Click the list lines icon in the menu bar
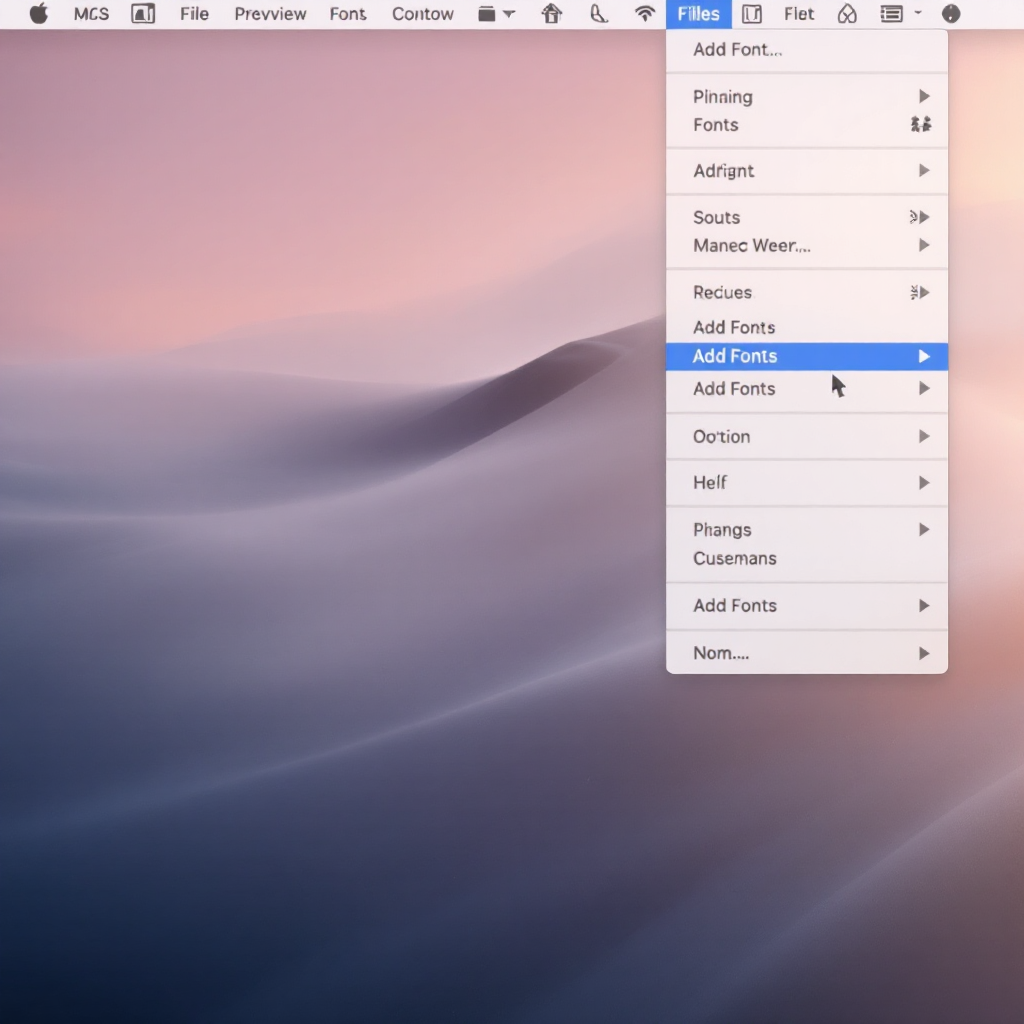The height and width of the screenshot is (1024, 1024). (x=891, y=14)
